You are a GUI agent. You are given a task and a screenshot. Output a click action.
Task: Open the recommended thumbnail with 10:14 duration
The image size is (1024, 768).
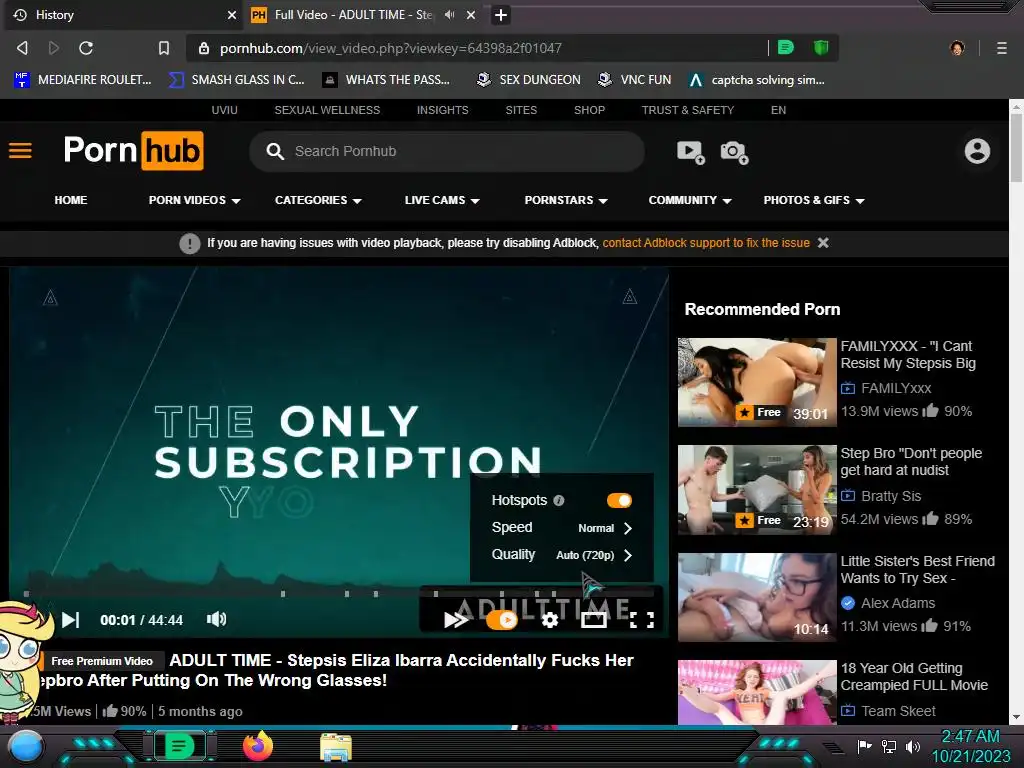click(x=757, y=598)
